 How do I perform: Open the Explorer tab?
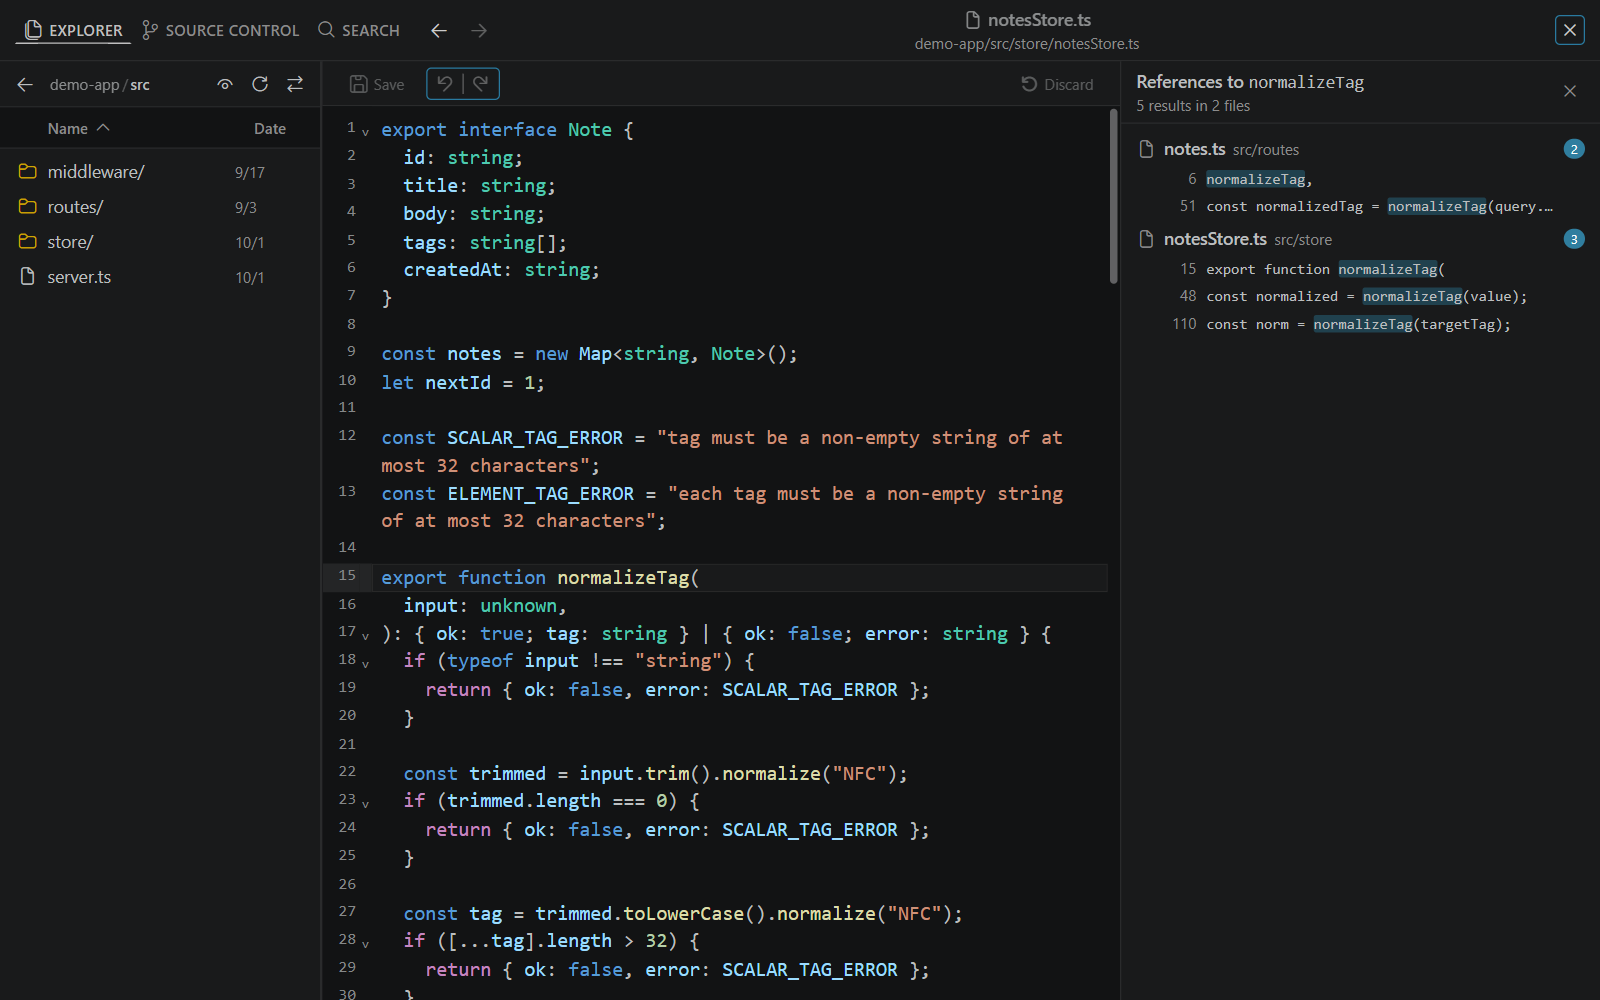pyautogui.click(x=74, y=30)
